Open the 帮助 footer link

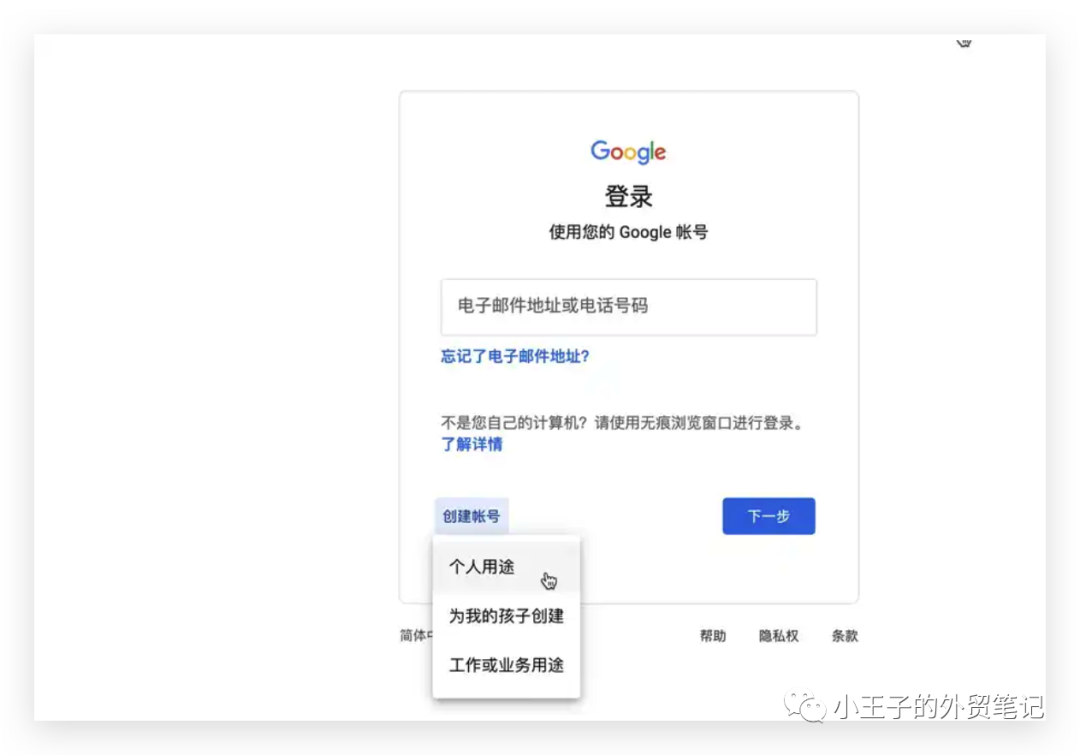coord(713,636)
